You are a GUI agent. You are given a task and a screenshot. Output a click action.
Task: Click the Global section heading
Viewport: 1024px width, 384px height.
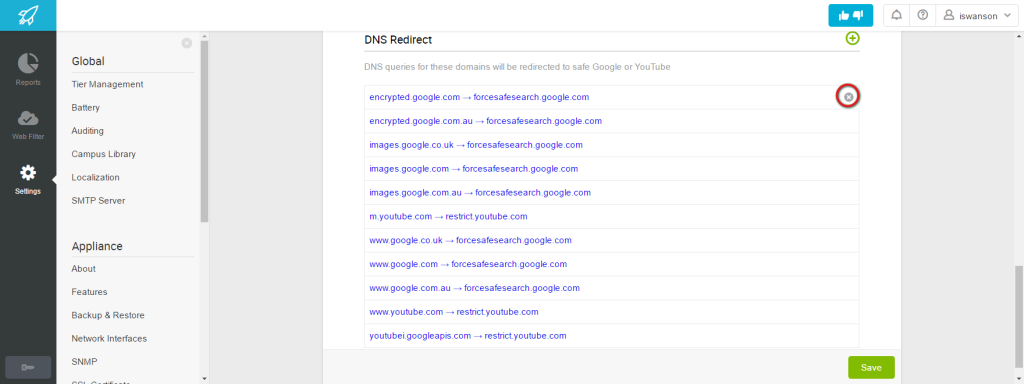click(x=88, y=61)
